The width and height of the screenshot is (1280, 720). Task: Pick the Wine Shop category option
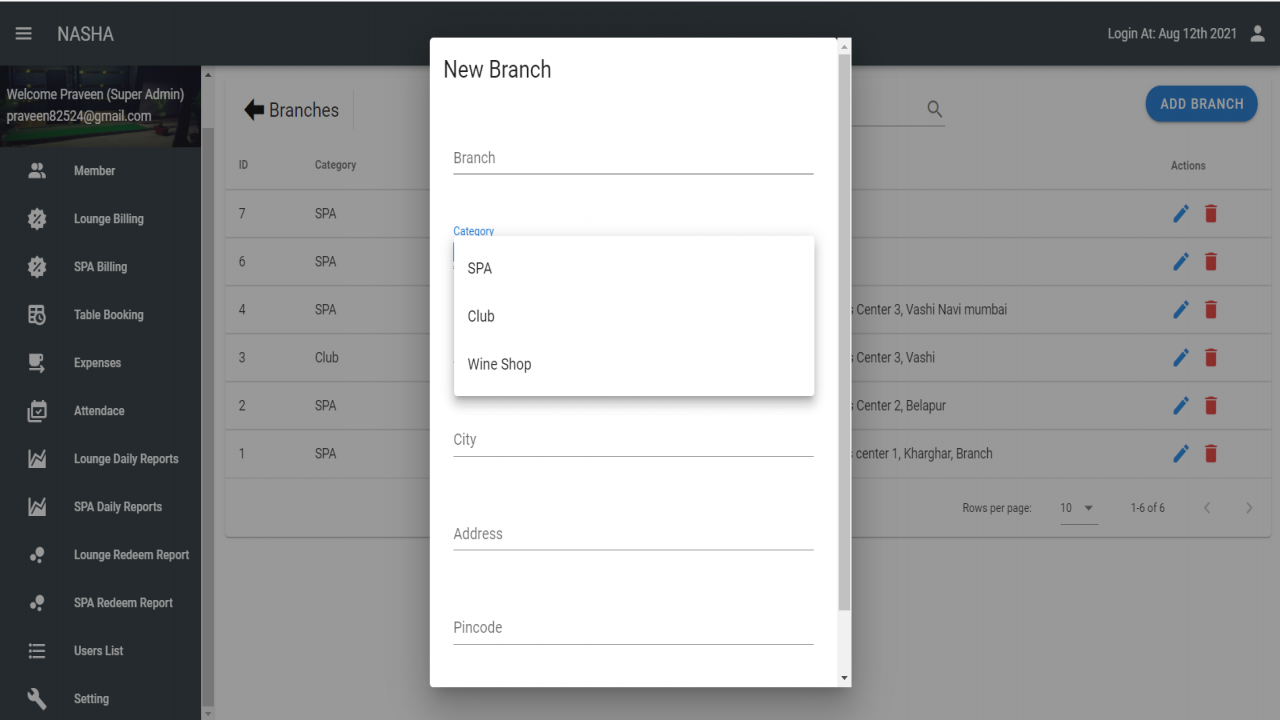click(x=634, y=364)
